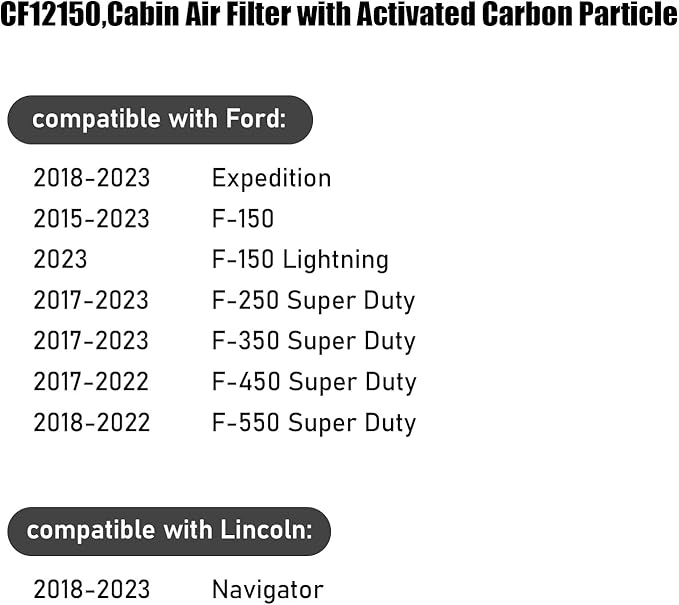Click the 2018-2023 year range beside Expedition
This screenshot has height=605, width=679.
pos(91,178)
